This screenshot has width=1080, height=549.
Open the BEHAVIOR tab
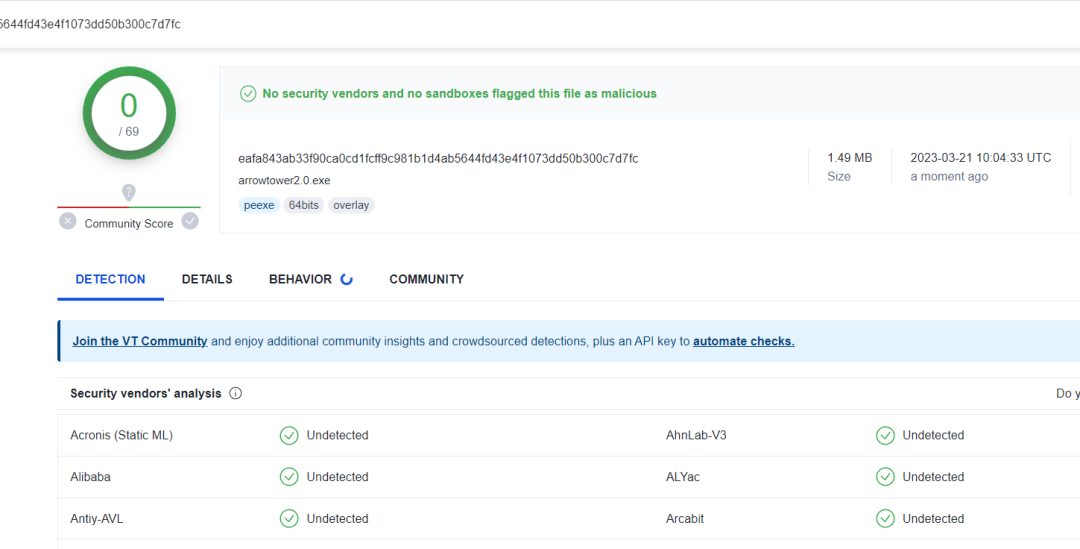tap(300, 279)
